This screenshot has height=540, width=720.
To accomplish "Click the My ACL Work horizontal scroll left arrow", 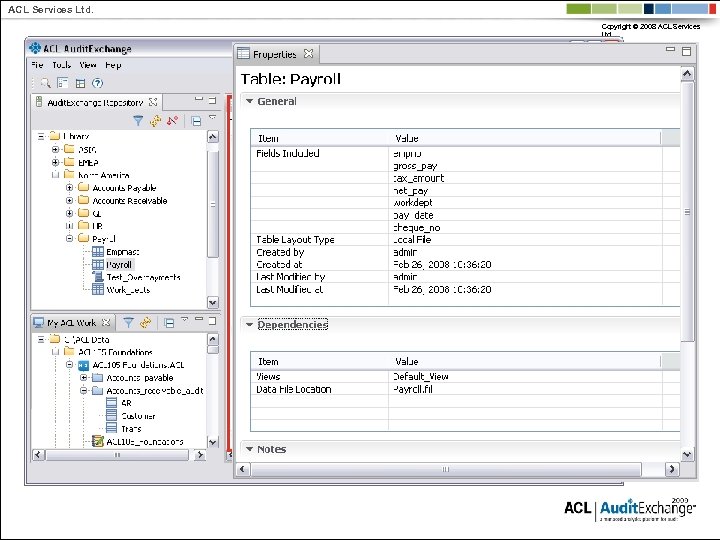I will tap(38, 455).
